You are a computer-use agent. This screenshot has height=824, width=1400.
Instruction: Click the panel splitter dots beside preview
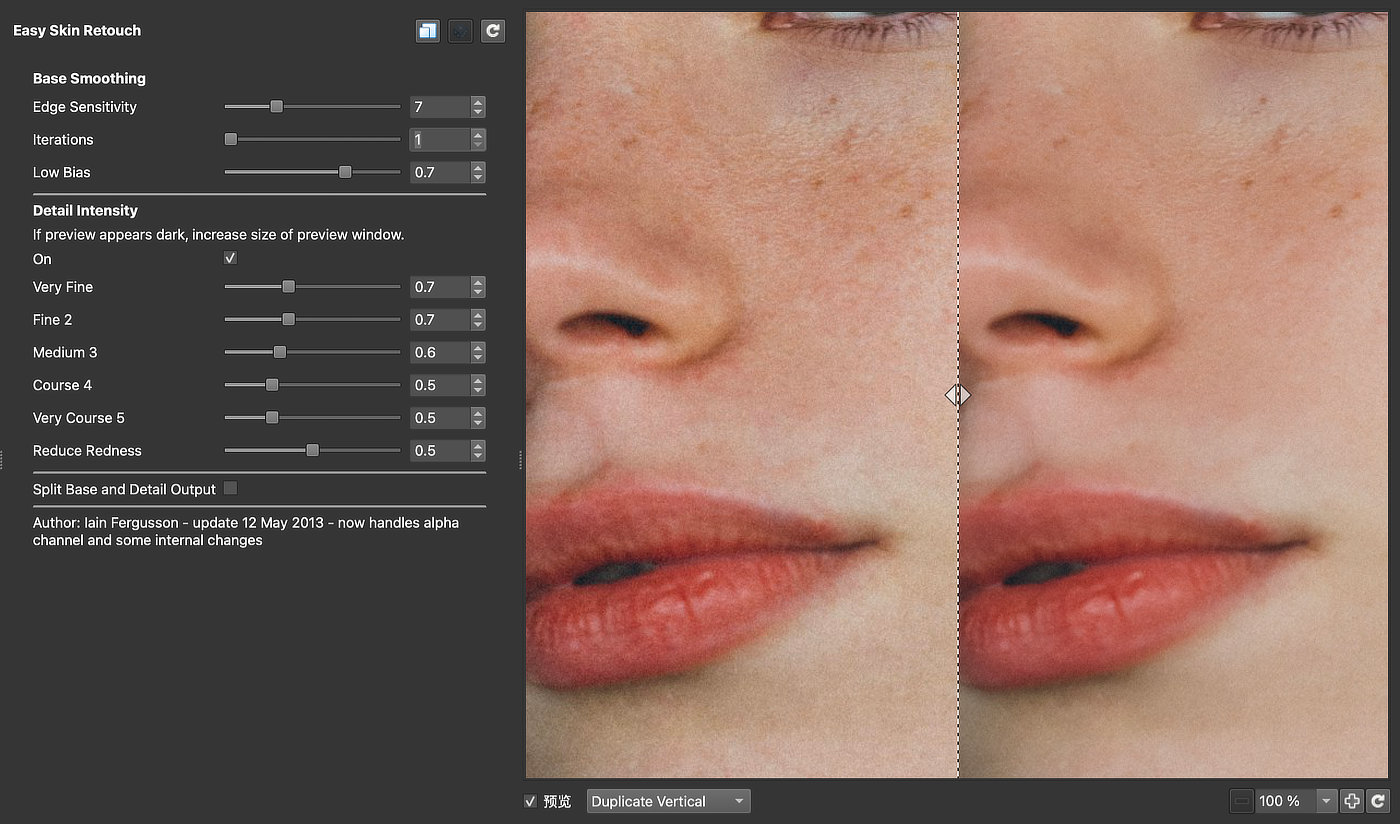click(x=520, y=459)
